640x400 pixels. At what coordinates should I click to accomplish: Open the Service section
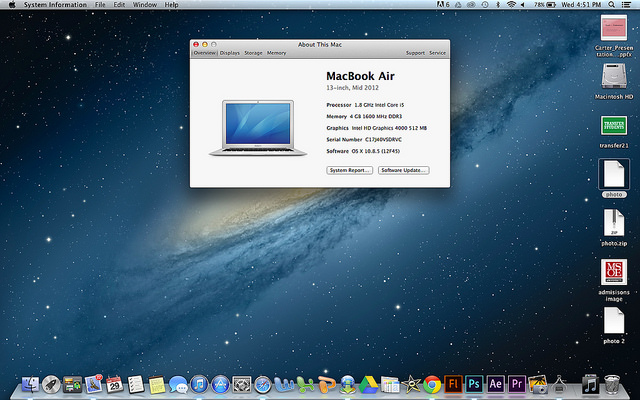[438, 53]
